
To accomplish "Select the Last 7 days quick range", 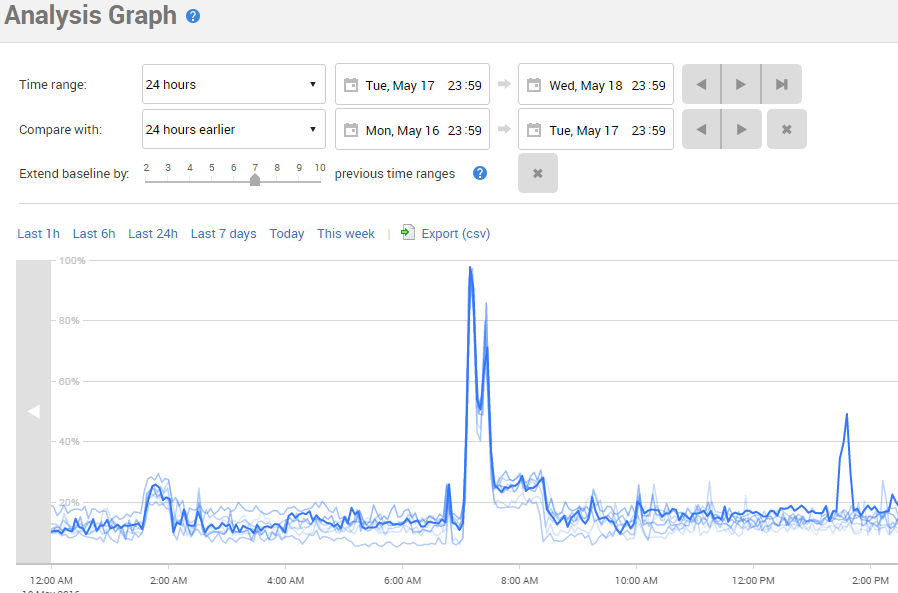I will 223,233.
